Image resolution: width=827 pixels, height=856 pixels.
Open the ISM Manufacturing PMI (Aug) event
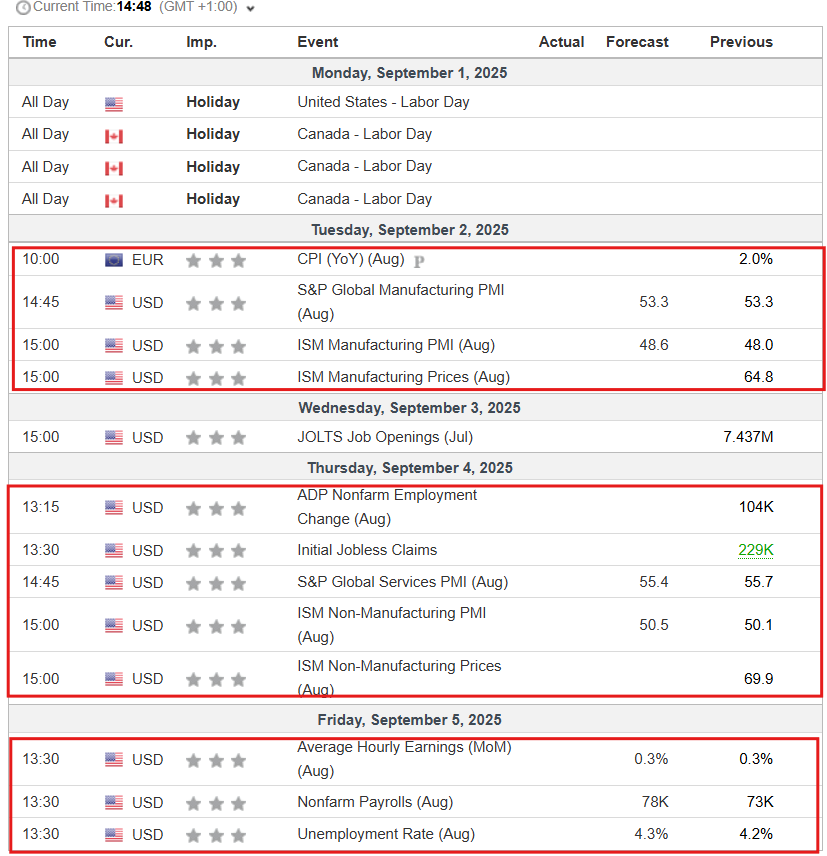click(396, 345)
